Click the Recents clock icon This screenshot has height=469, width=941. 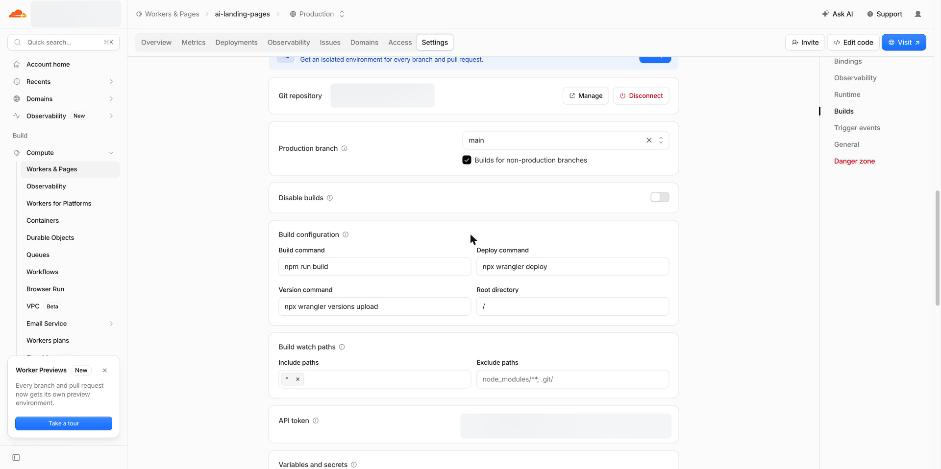(x=17, y=82)
